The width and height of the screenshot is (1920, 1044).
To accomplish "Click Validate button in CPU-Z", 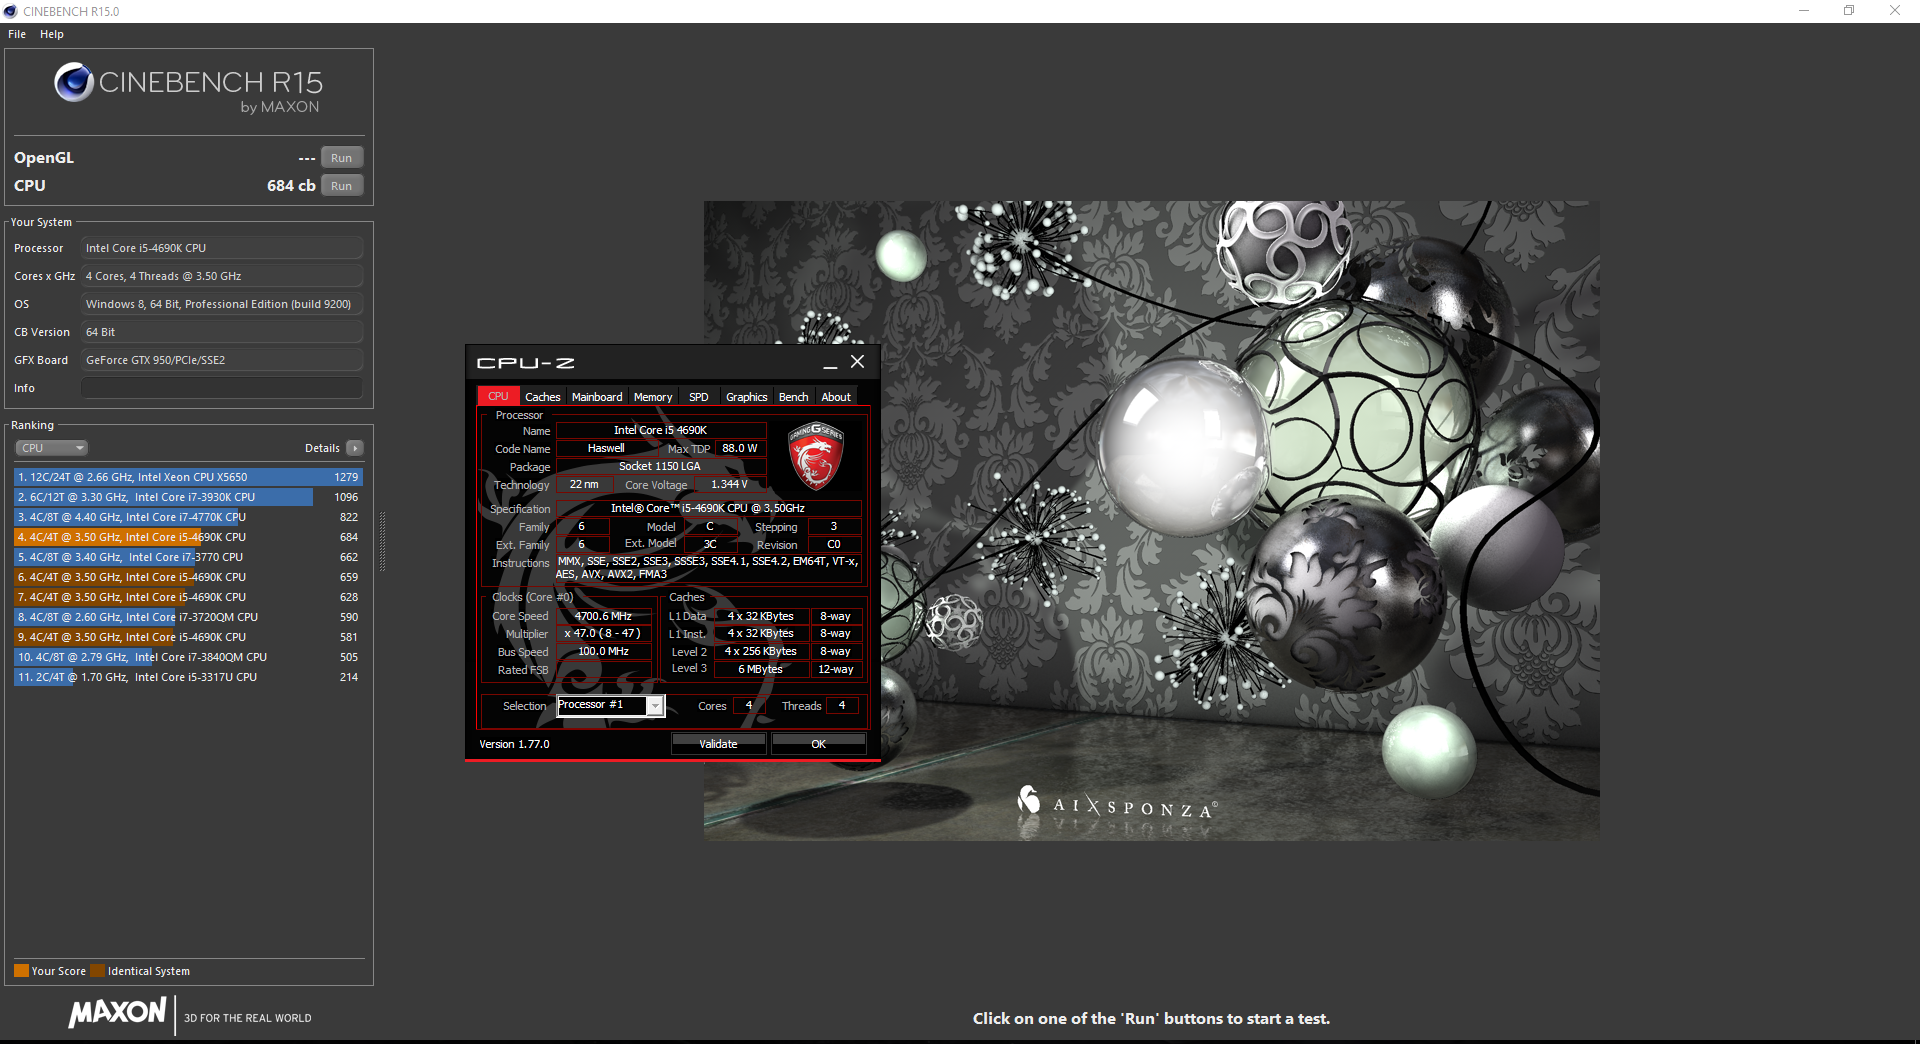I will [718, 744].
